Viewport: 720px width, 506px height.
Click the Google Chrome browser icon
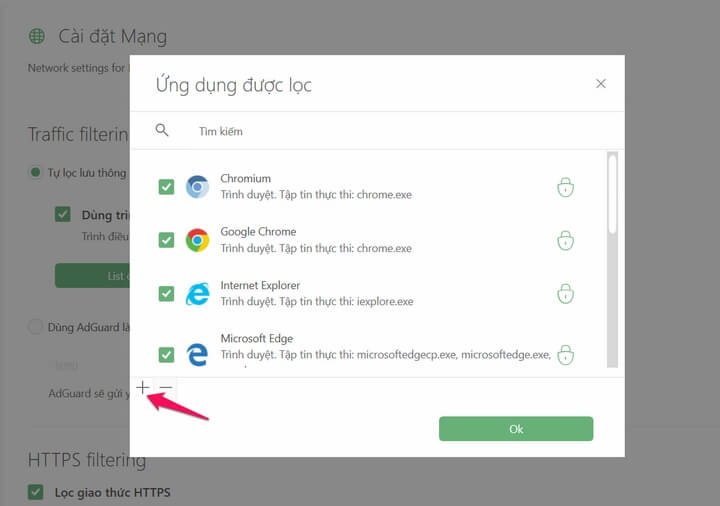tap(197, 240)
